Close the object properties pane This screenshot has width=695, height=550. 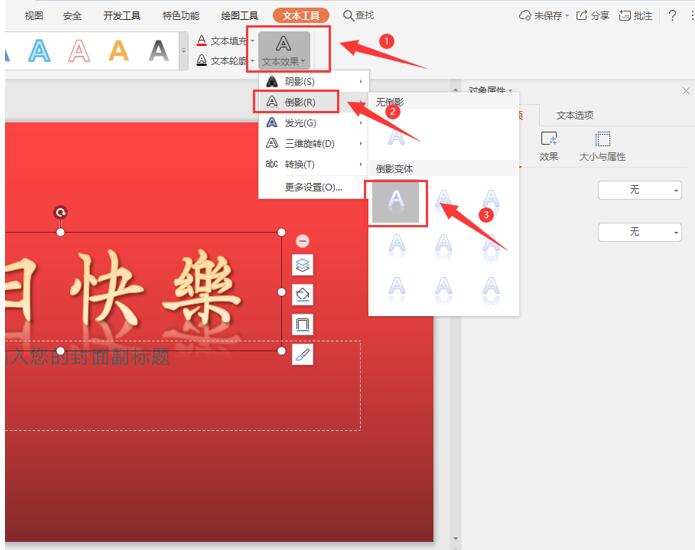click(686, 90)
